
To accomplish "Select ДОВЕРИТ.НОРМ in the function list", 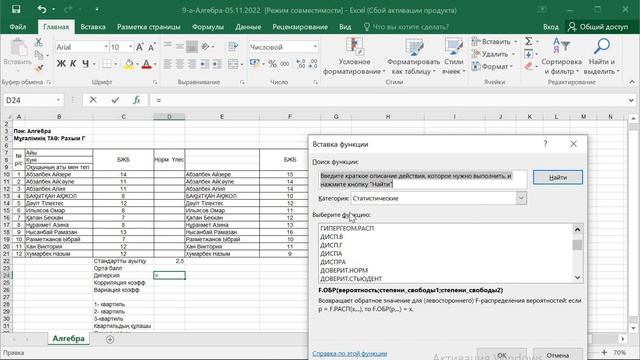I will tap(344, 270).
